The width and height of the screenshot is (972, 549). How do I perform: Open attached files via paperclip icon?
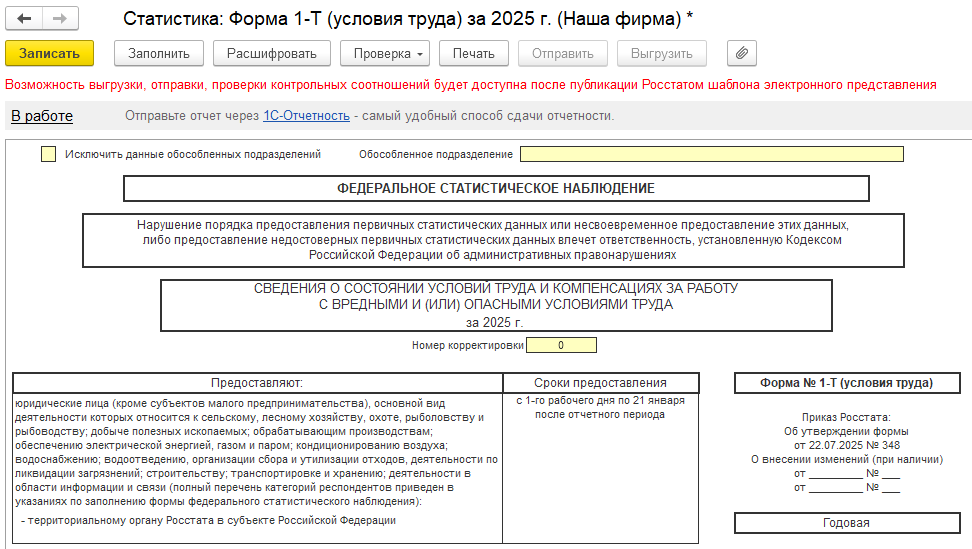tap(741, 53)
